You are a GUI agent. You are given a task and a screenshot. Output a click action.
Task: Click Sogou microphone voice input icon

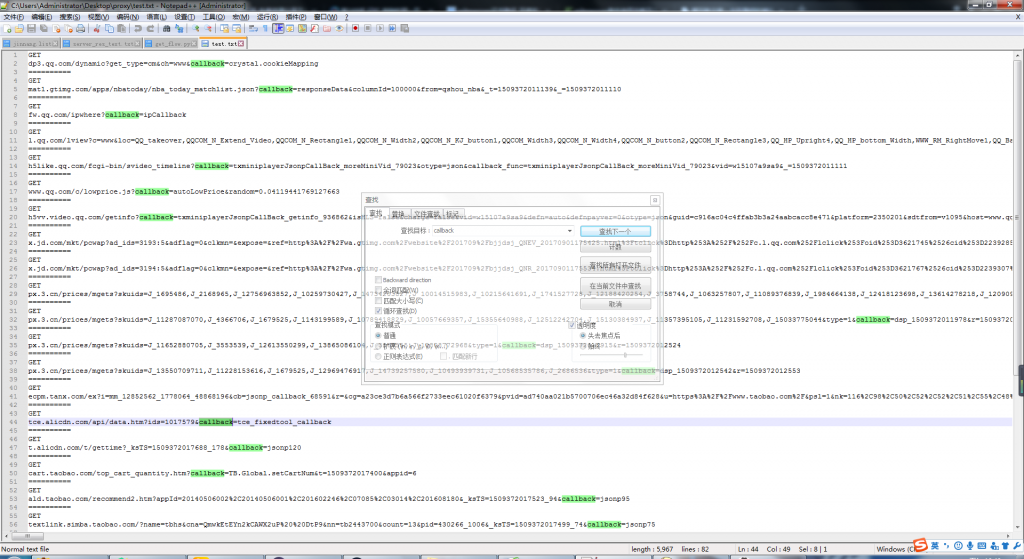[970, 546]
